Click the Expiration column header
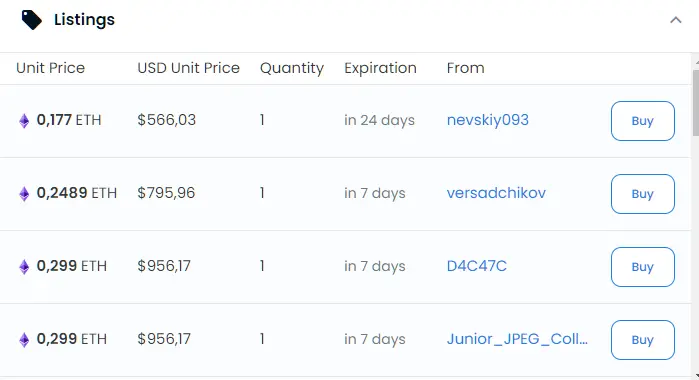Viewport: 699px width, 380px height. tap(380, 68)
